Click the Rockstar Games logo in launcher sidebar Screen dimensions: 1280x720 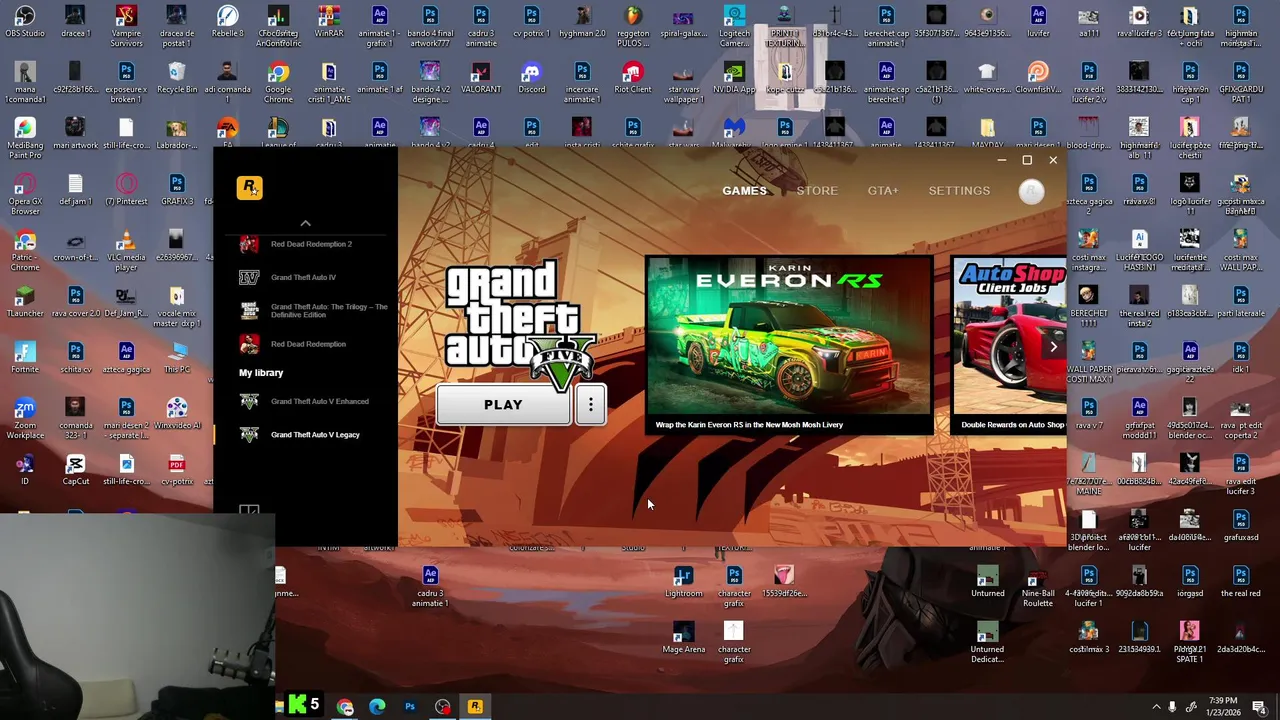coord(249,188)
